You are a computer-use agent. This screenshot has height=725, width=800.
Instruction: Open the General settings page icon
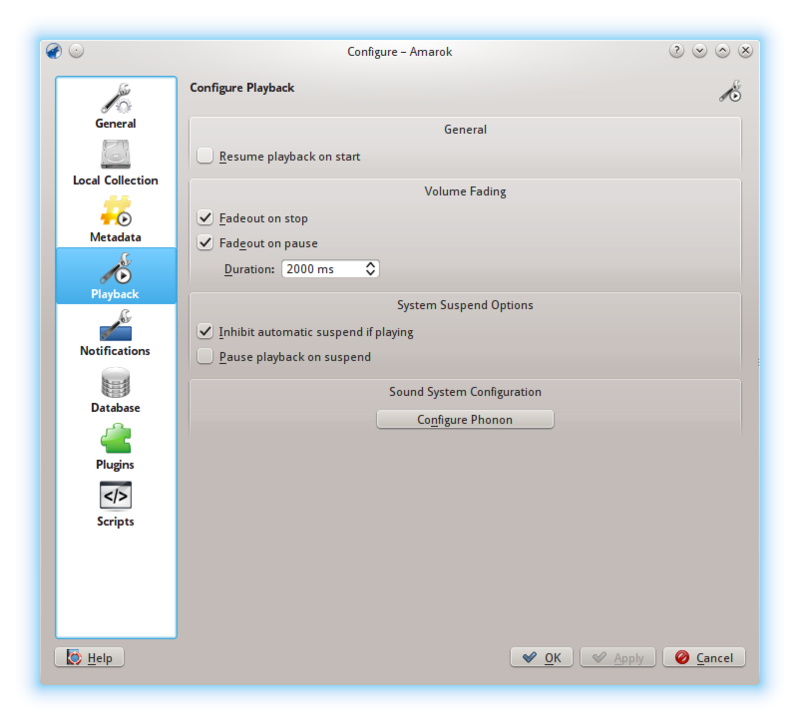point(116,98)
